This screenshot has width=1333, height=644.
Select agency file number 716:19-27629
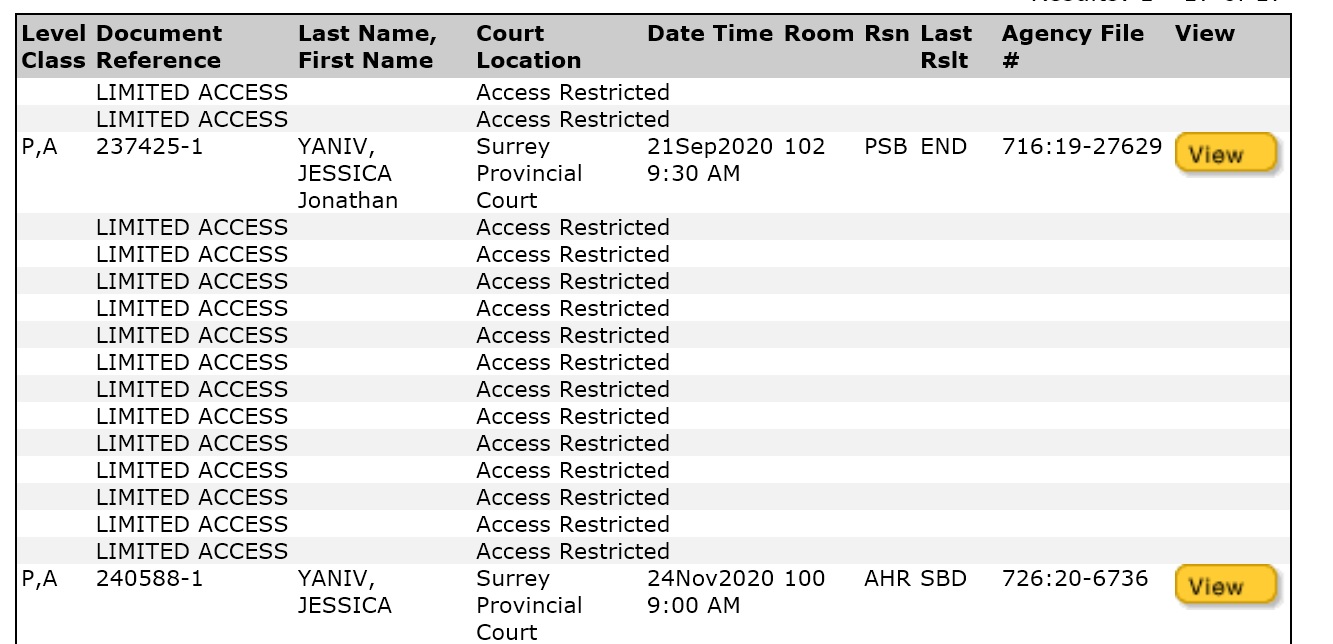(1082, 147)
